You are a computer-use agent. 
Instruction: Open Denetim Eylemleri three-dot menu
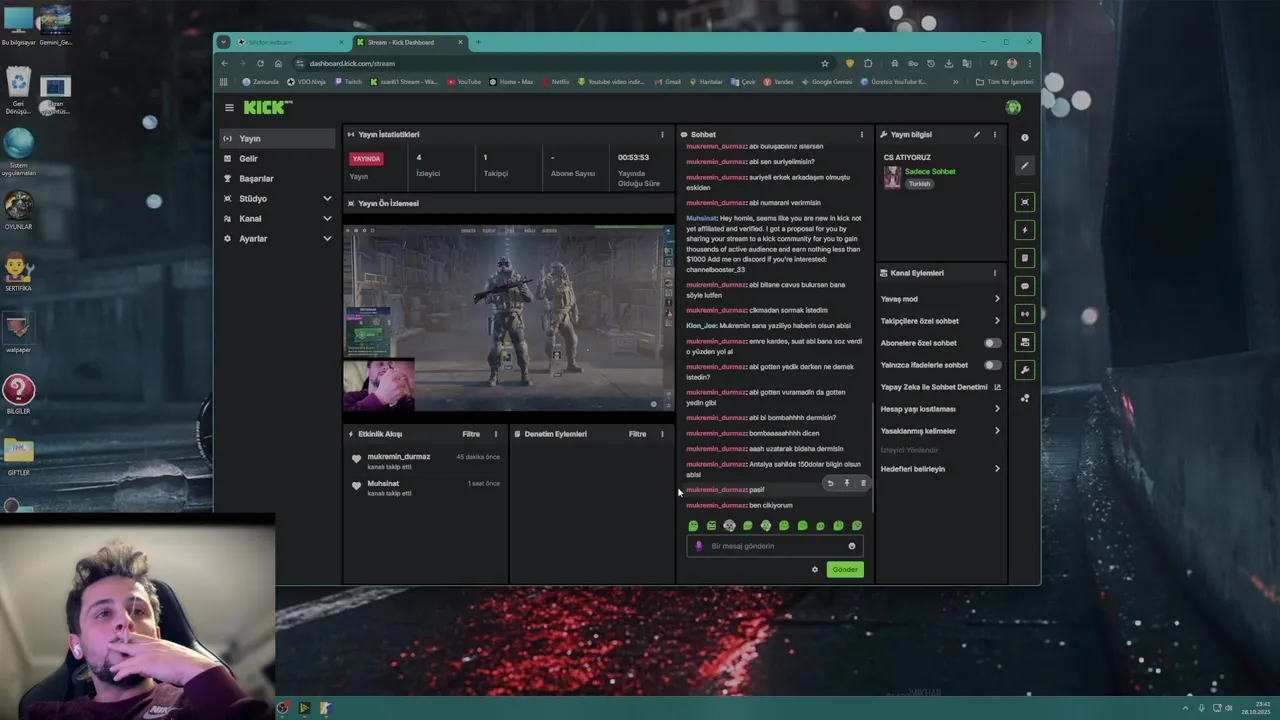pos(661,434)
